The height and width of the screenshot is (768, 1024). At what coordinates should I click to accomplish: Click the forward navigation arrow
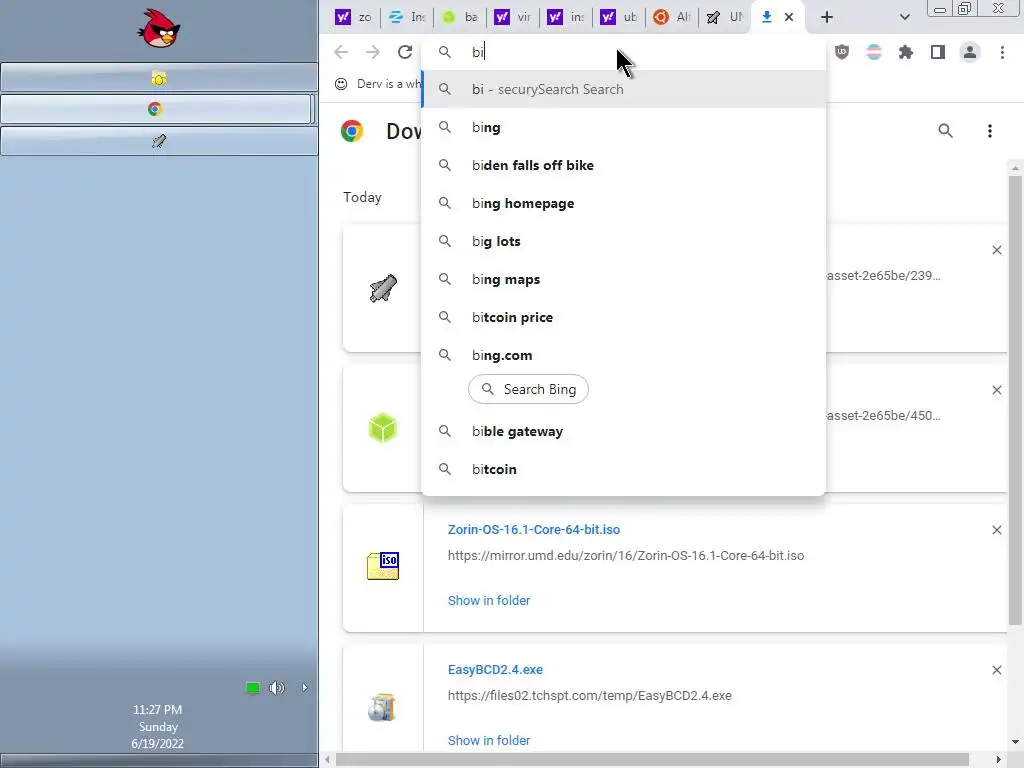[372, 52]
